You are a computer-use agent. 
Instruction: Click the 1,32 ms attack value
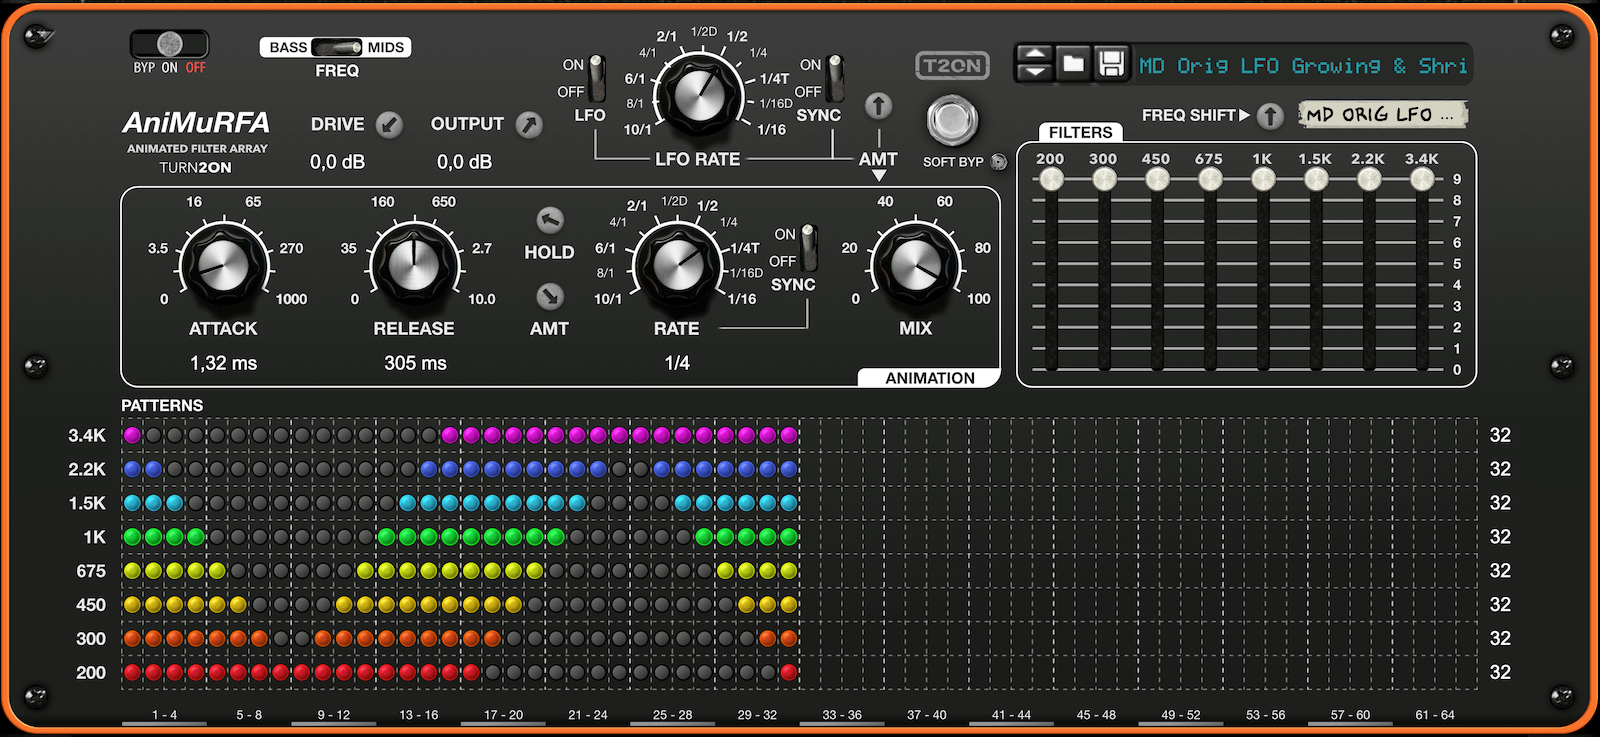click(x=224, y=363)
